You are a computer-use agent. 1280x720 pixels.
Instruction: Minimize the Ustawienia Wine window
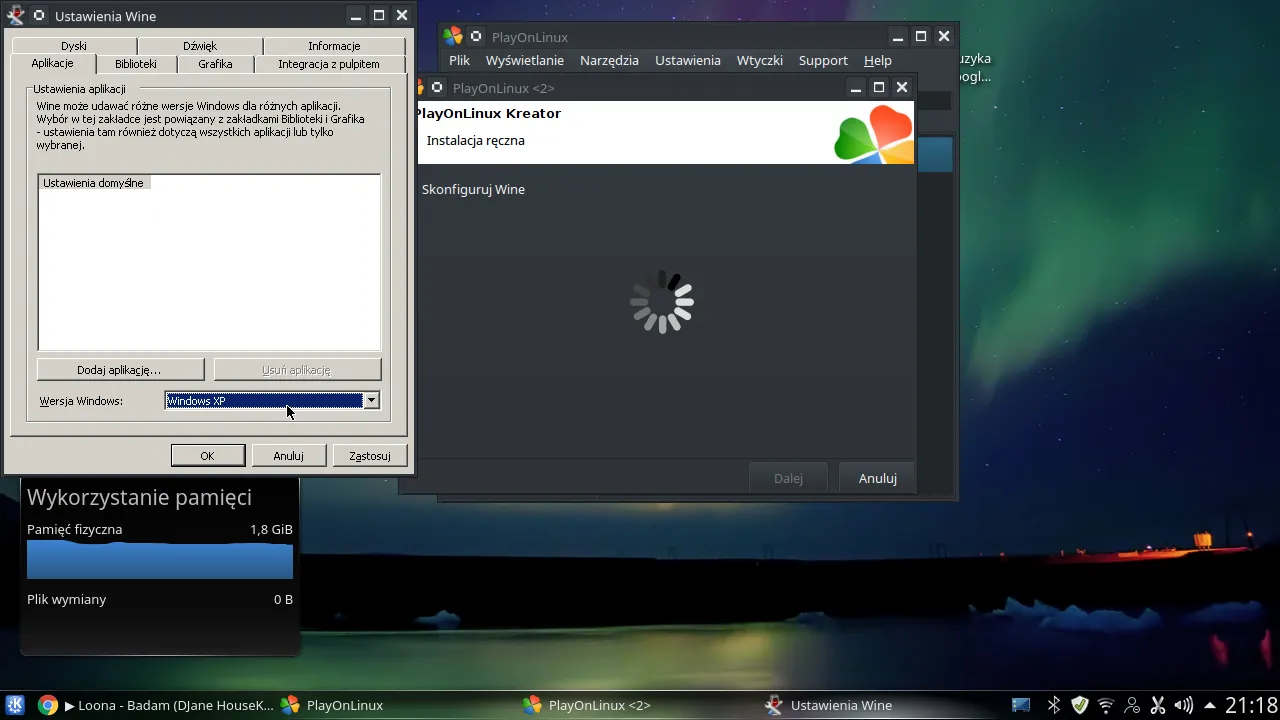coord(356,16)
